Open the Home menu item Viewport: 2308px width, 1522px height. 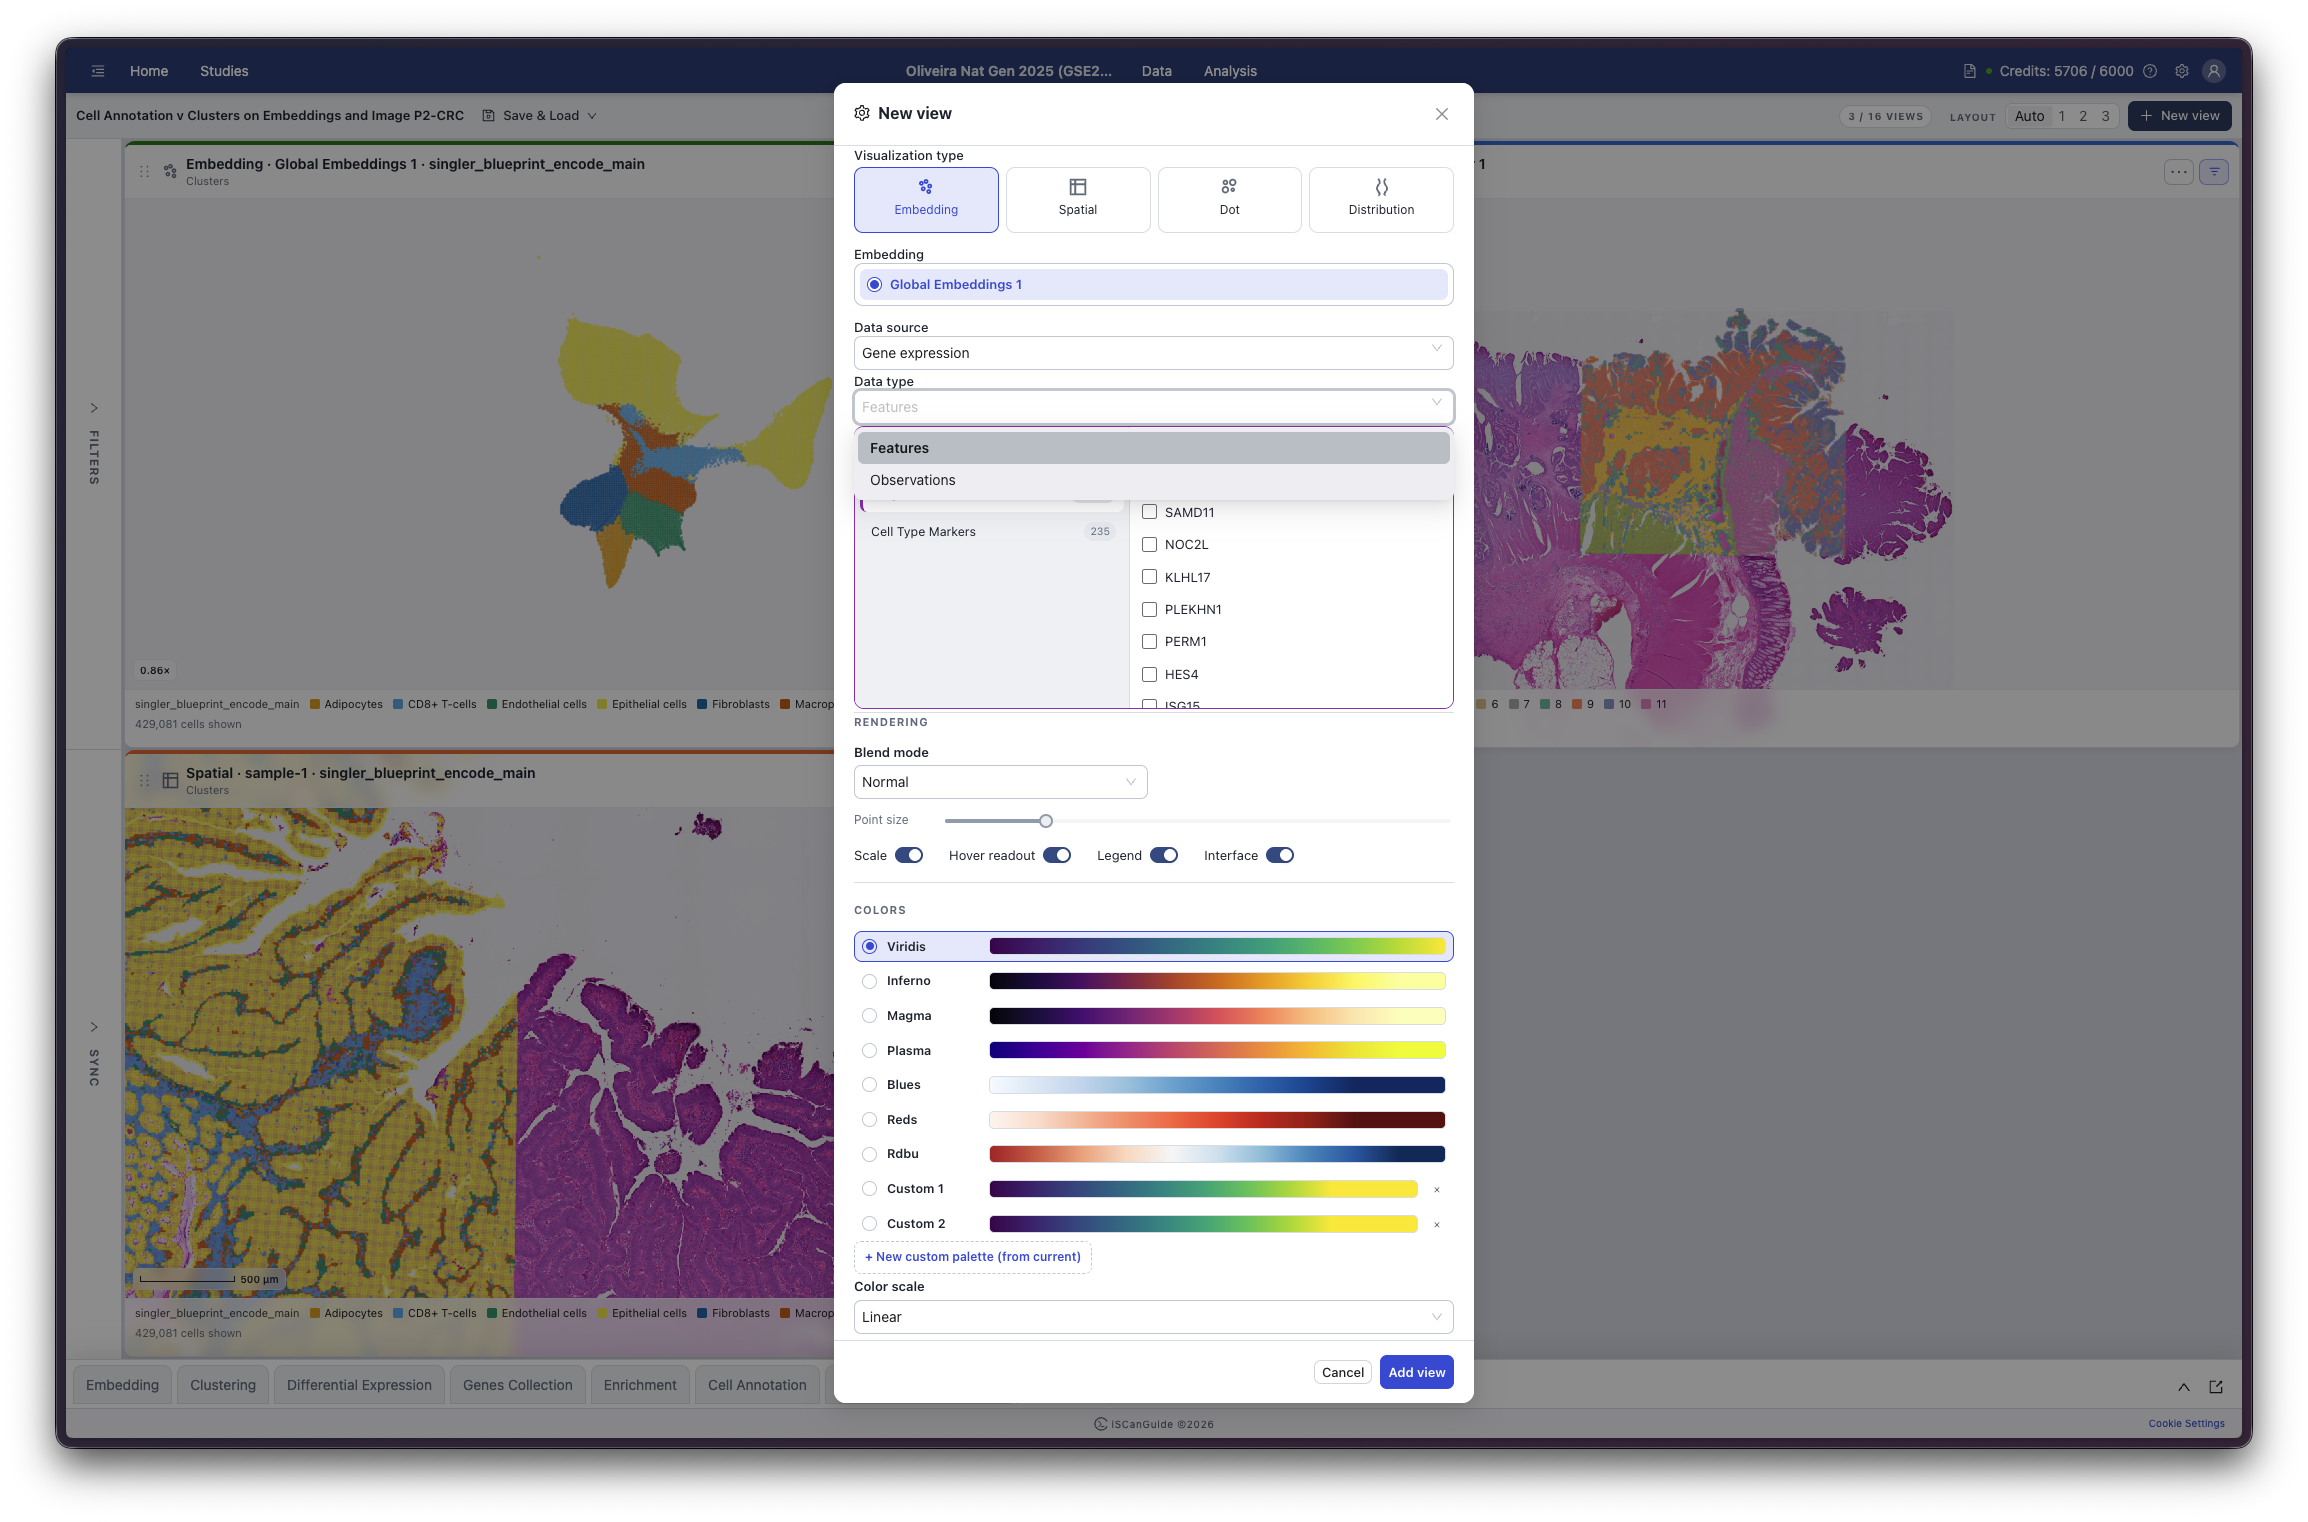pos(149,71)
